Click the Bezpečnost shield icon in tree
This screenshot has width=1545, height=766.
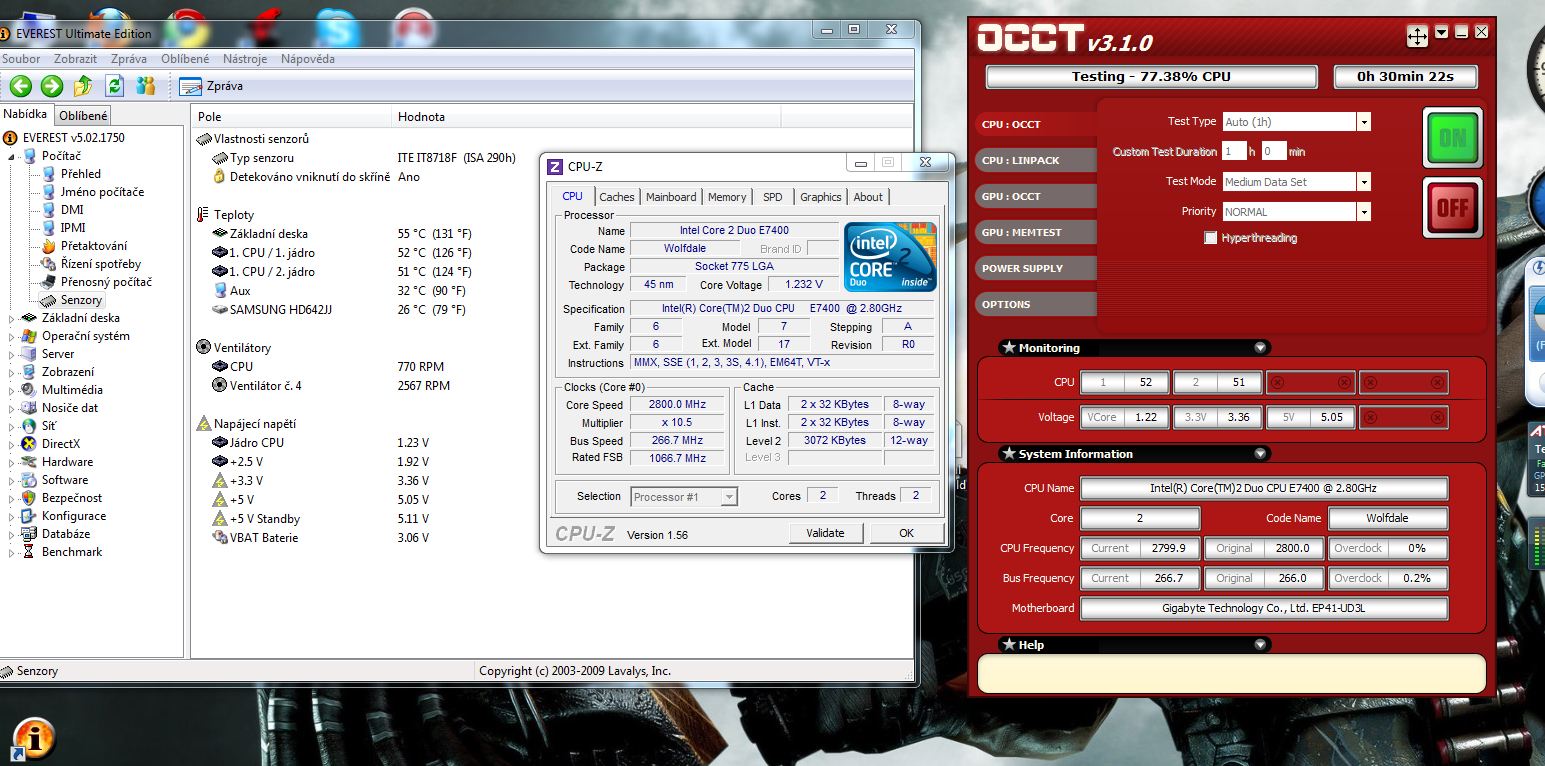[x=29, y=498]
